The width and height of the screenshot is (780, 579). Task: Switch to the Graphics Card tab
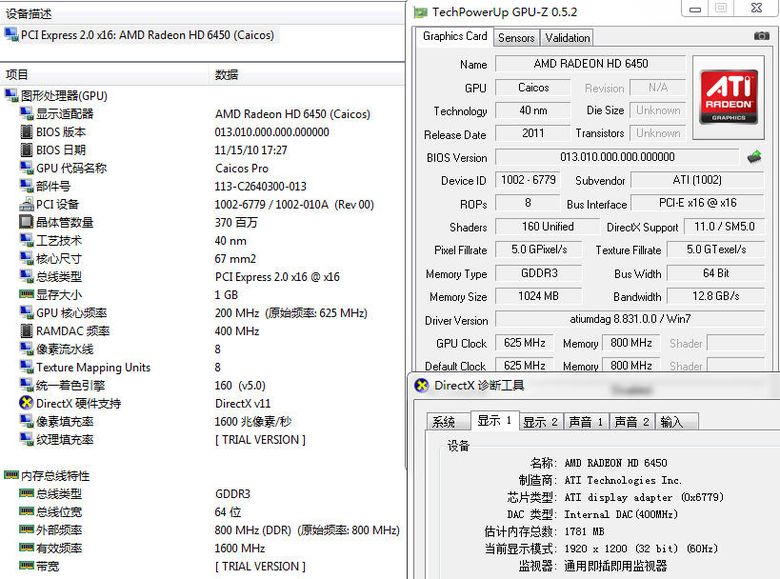pos(455,37)
